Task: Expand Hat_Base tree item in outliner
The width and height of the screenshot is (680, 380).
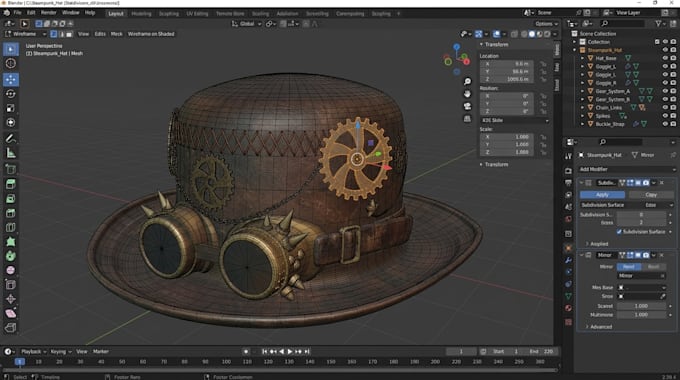Action: click(x=582, y=58)
